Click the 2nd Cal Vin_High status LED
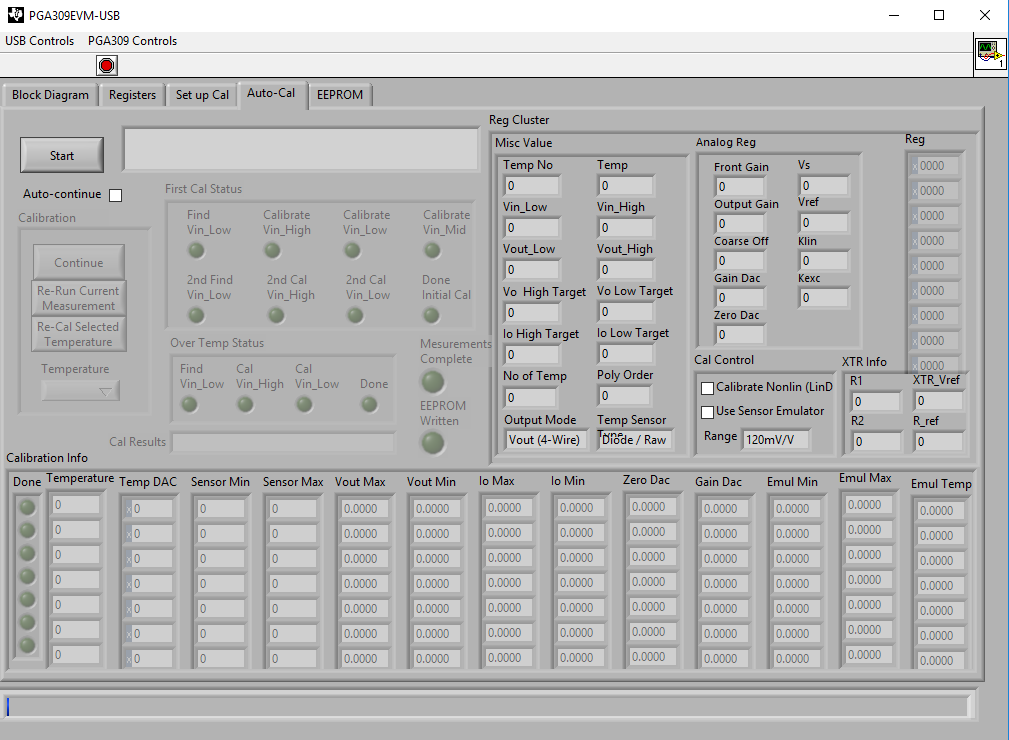Image resolution: width=1009 pixels, height=740 pixels. point(276,315)
